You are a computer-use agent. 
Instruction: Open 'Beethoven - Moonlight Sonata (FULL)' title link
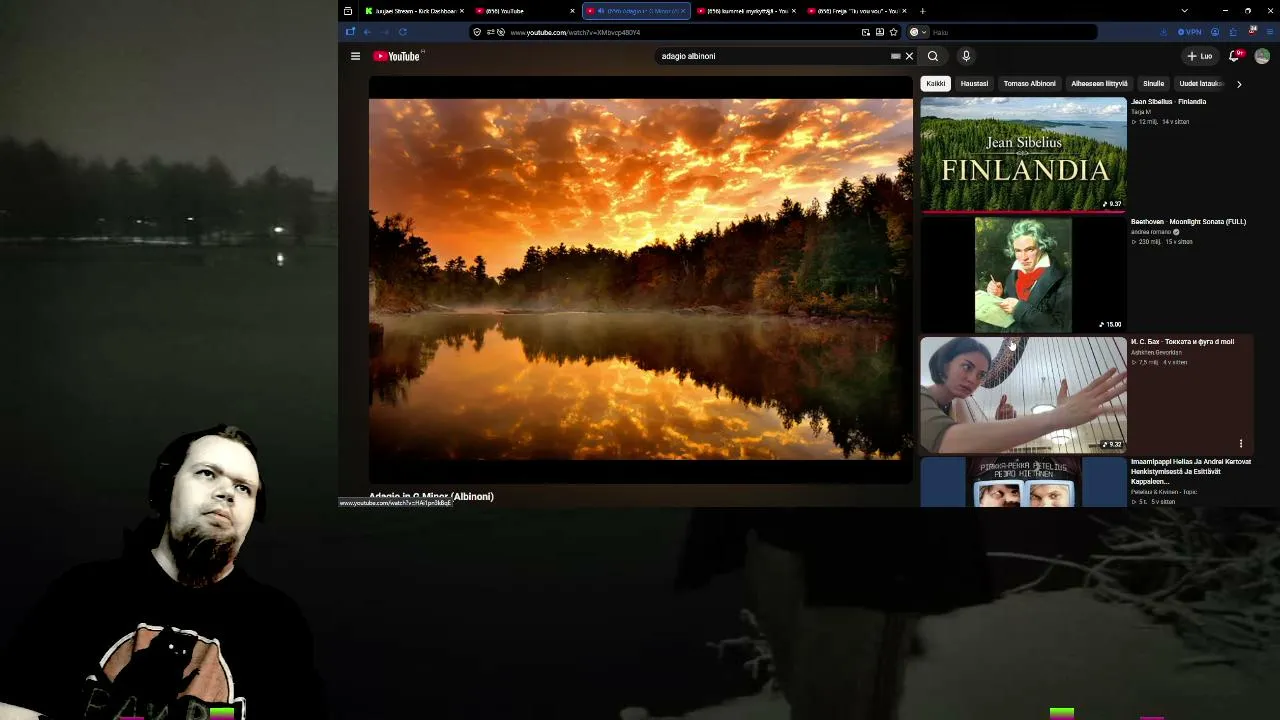pyautogui.click(x=1188, y=222)
